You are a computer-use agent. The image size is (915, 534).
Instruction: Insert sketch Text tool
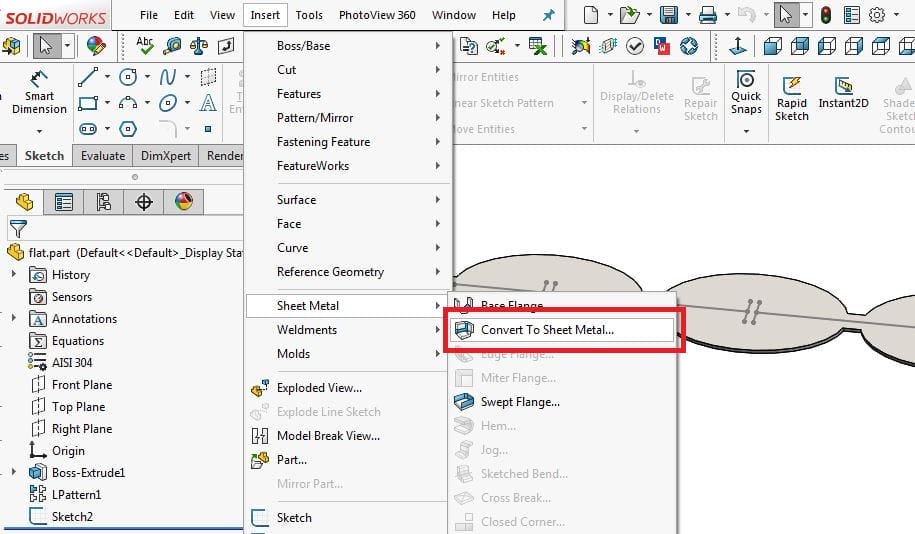(208, 103)
